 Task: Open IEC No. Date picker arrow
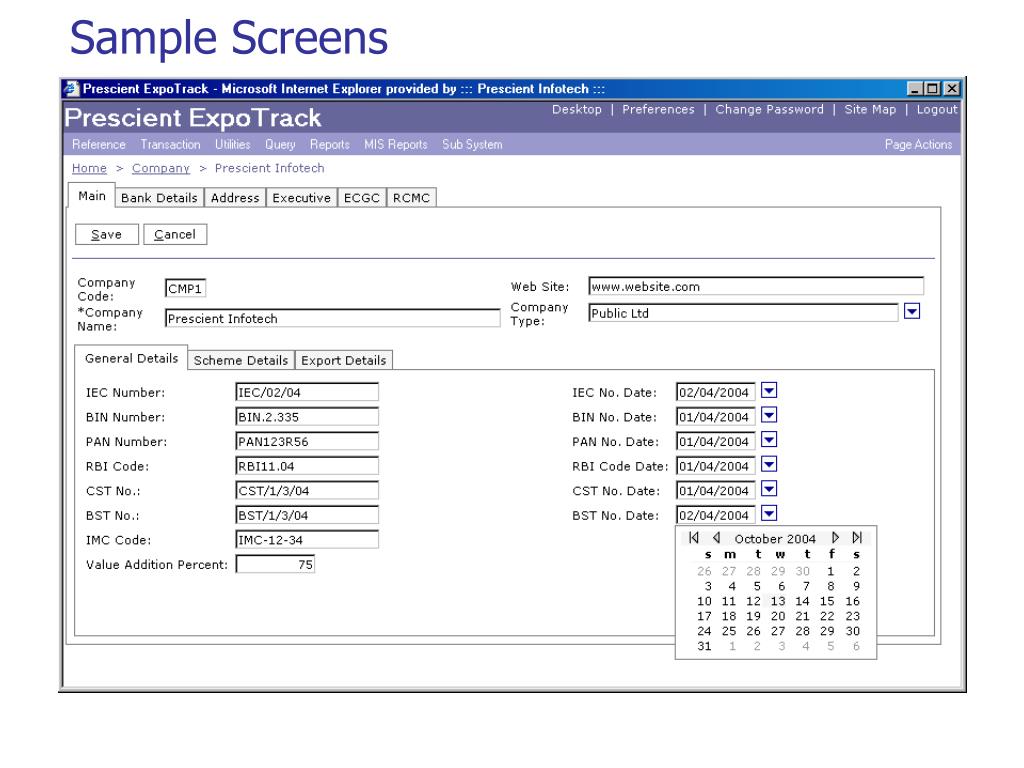coord(769,391)
